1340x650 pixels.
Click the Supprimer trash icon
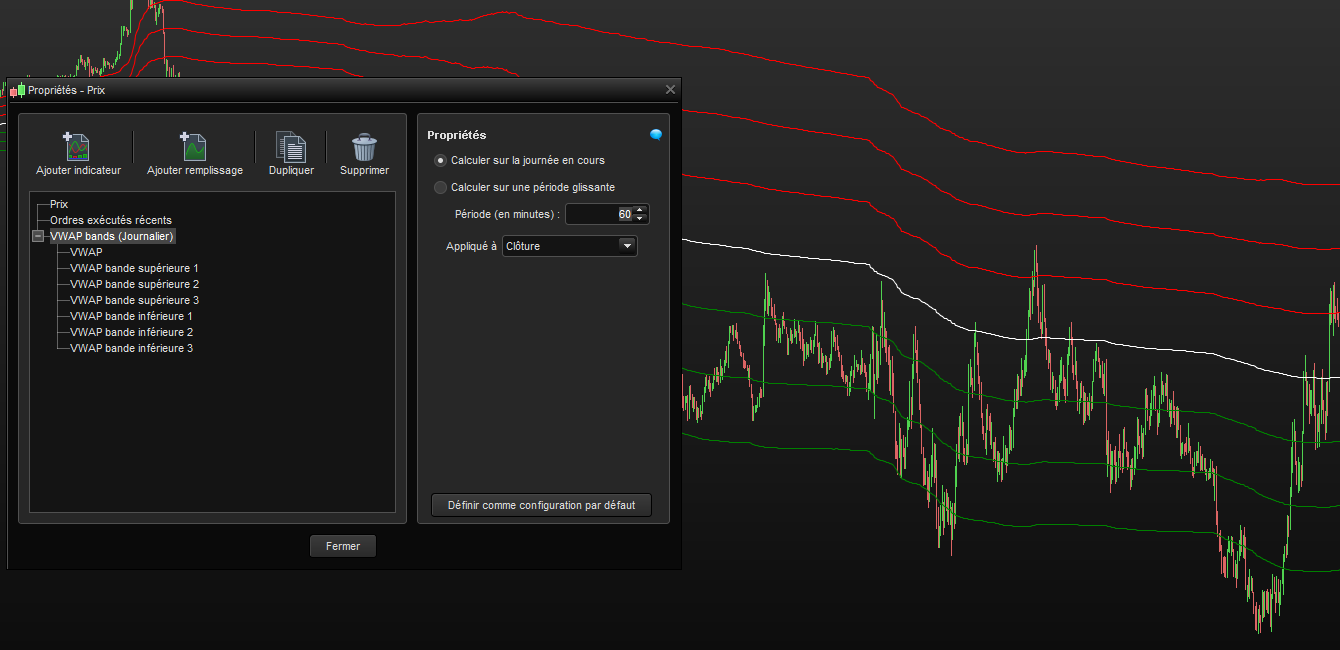pos(364,147)
